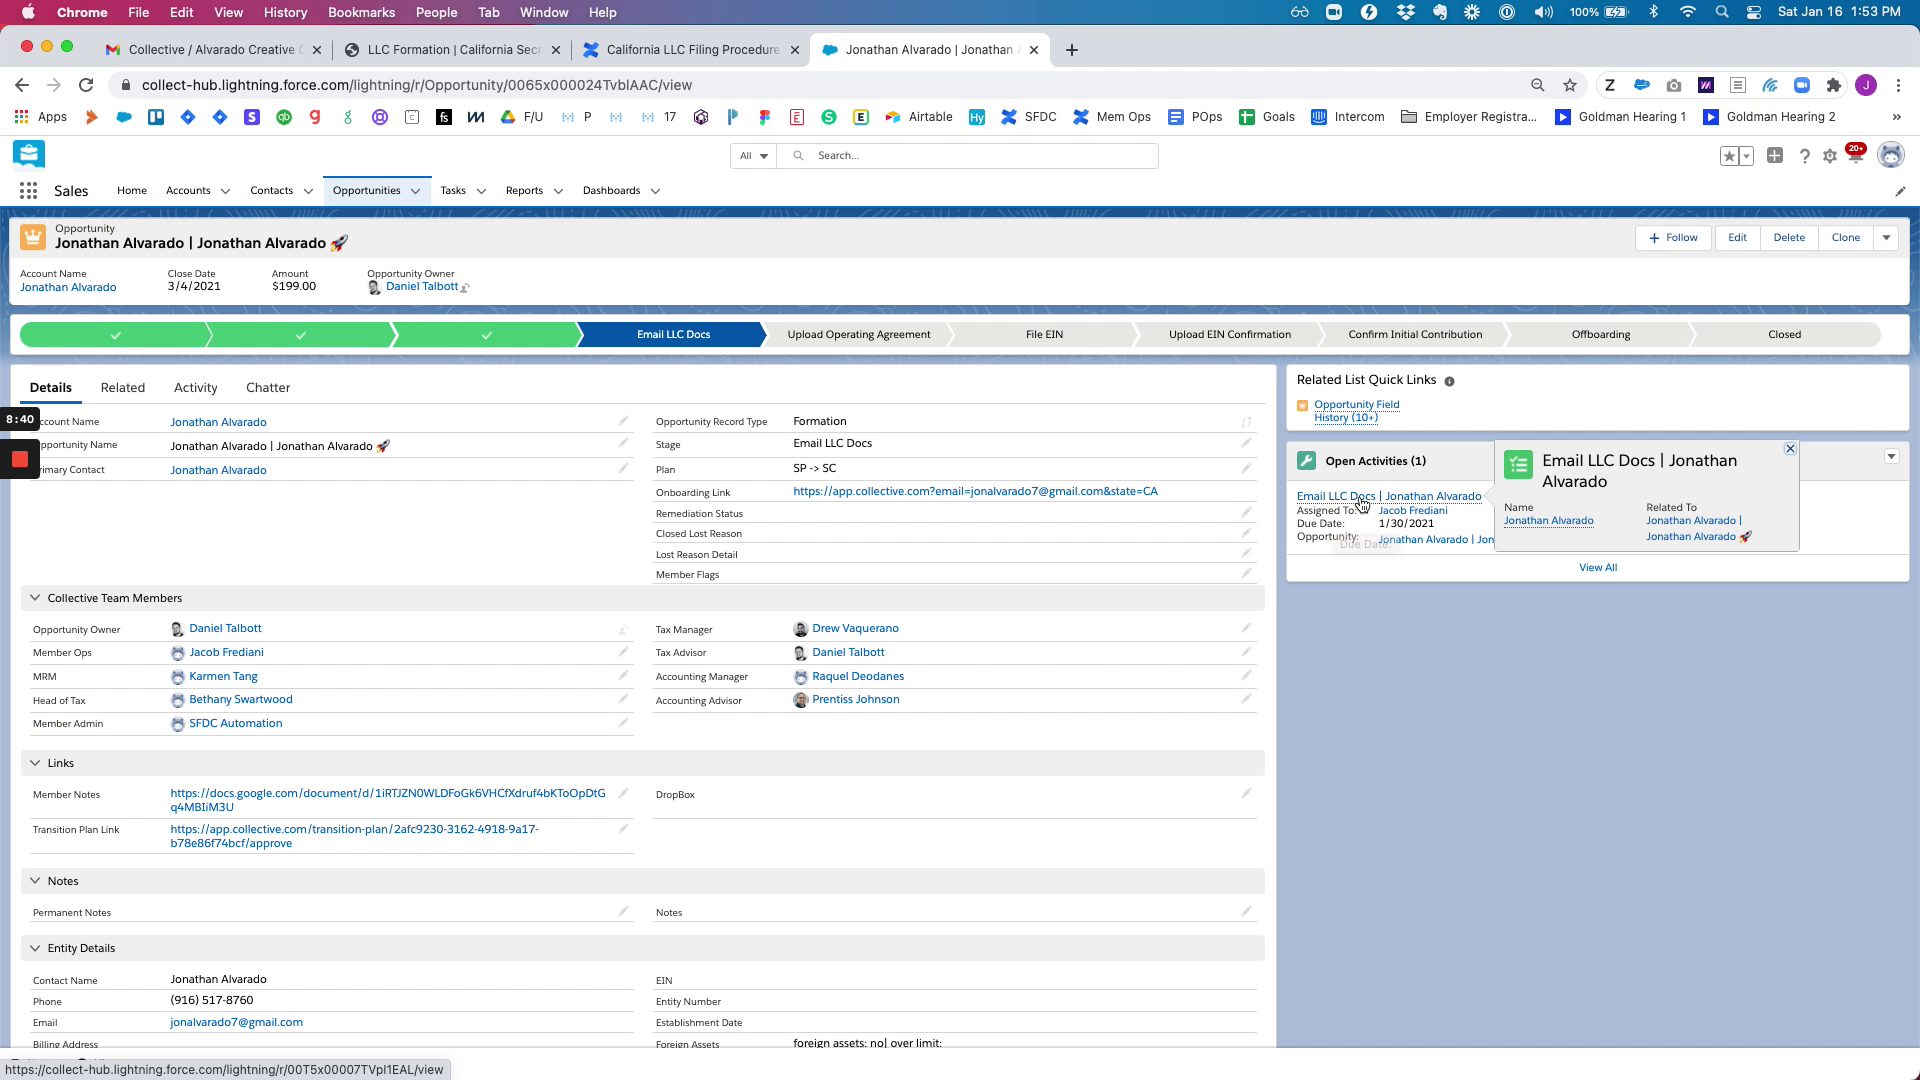The width and height of the screenshot is (1920, 1080).
Task: Click the help question mark icon
Action: (x=1804, y=156)
